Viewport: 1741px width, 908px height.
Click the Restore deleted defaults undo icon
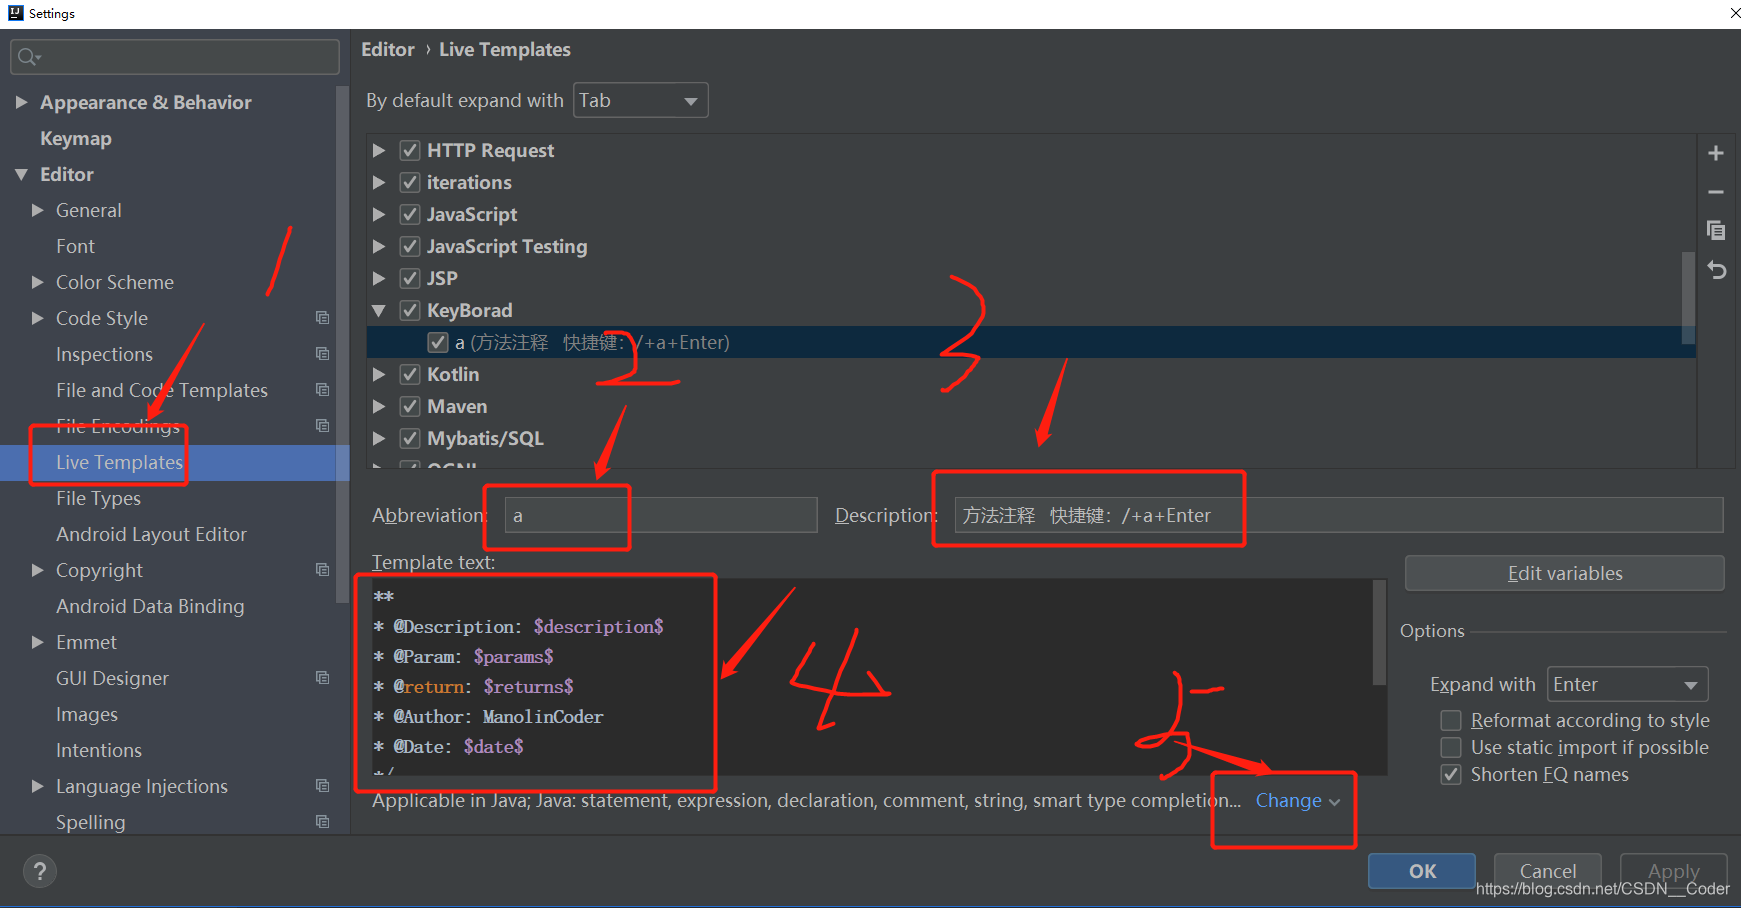pos(1716,270)
